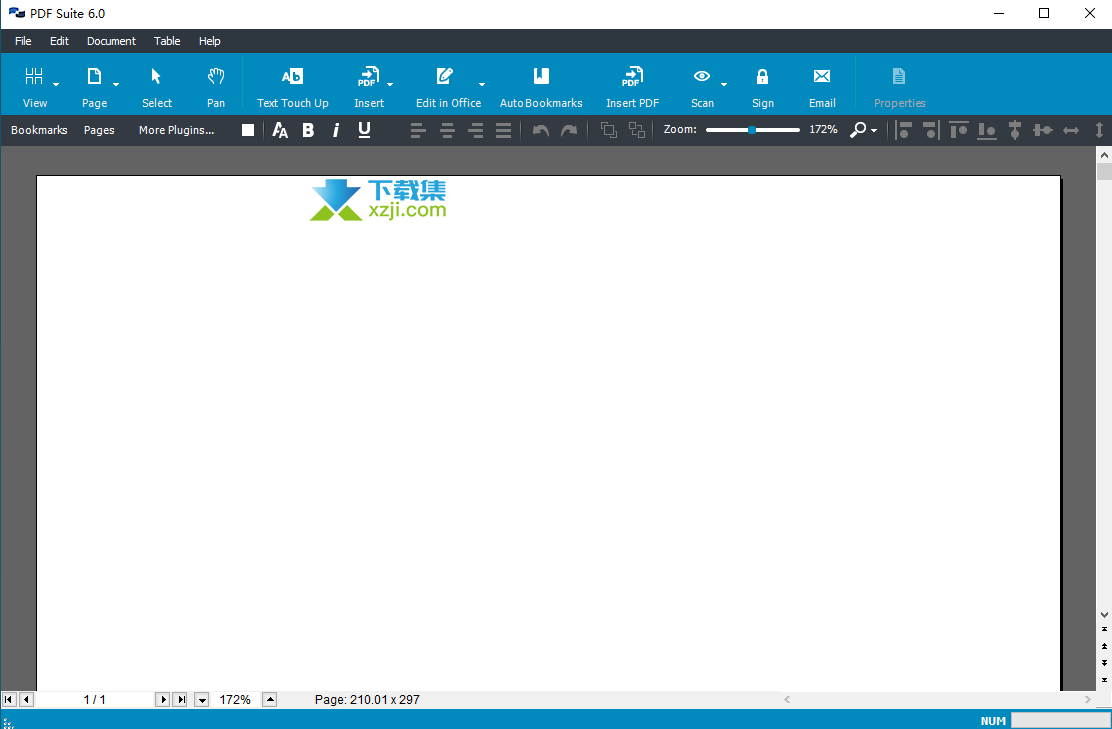Toggle underline formatting

(365, 130)
